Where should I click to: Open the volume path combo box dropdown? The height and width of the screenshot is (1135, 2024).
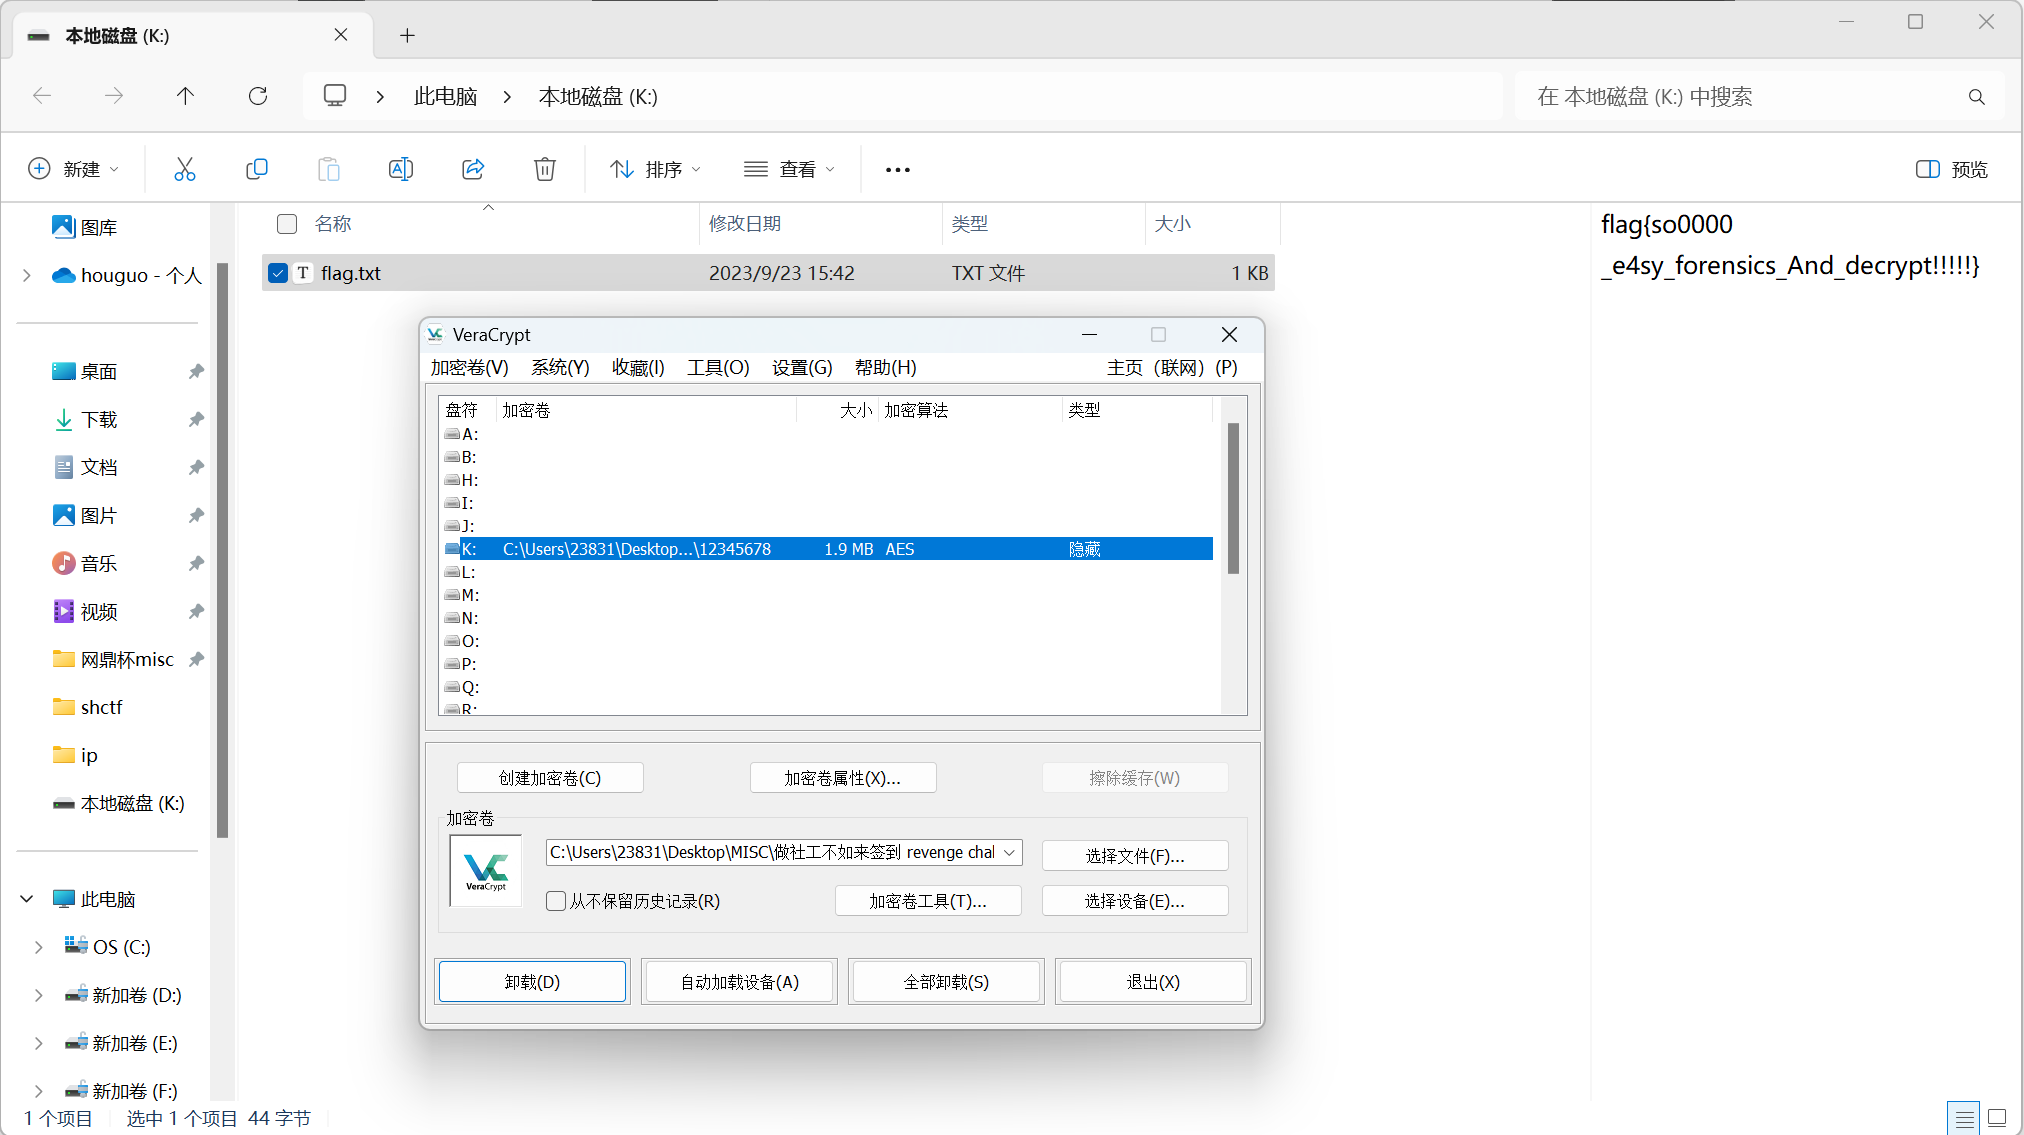coord(1010,852)
